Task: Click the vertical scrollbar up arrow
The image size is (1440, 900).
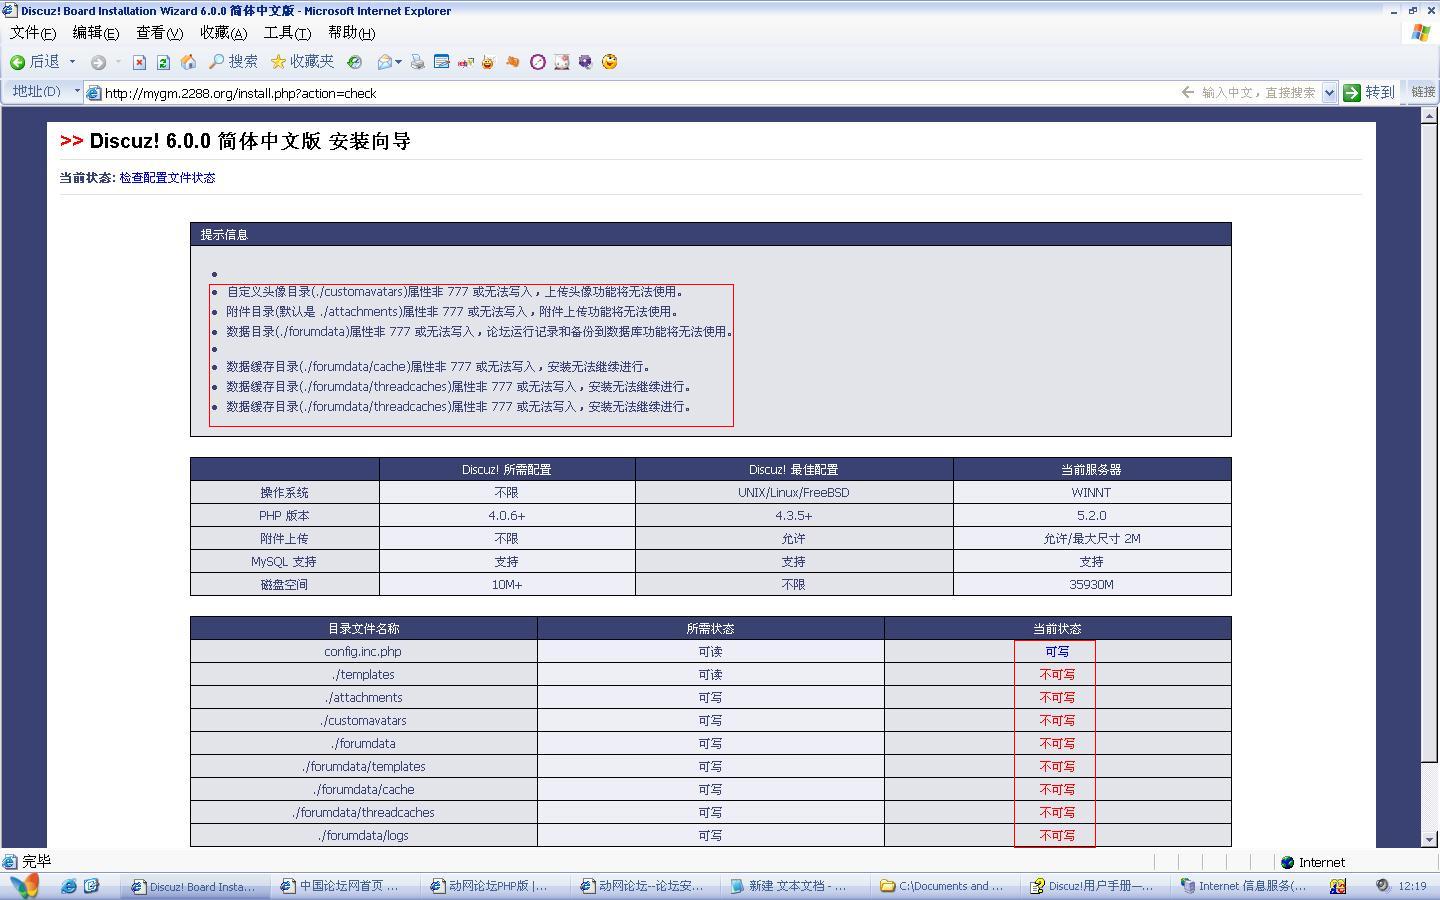Action: click(x=1430, y=116)
